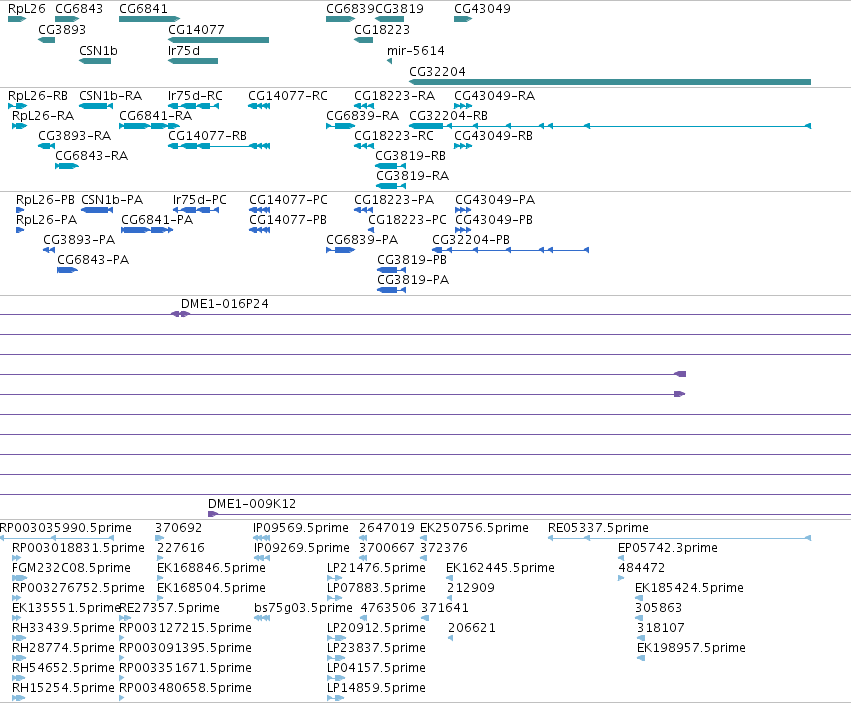This screenshot has height=703, width=851.
Task: Click the CG6841 gene arrow glyph
Action: [x=149, y=19]
